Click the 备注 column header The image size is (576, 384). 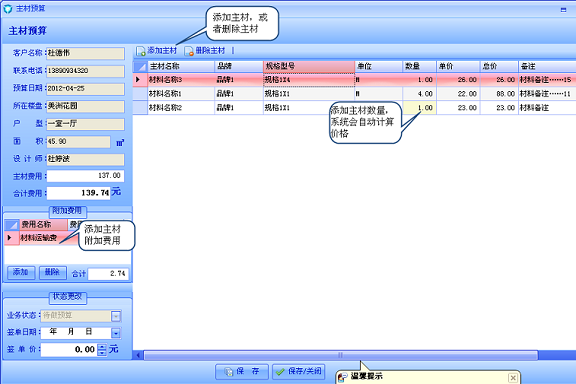coord(547,67)
